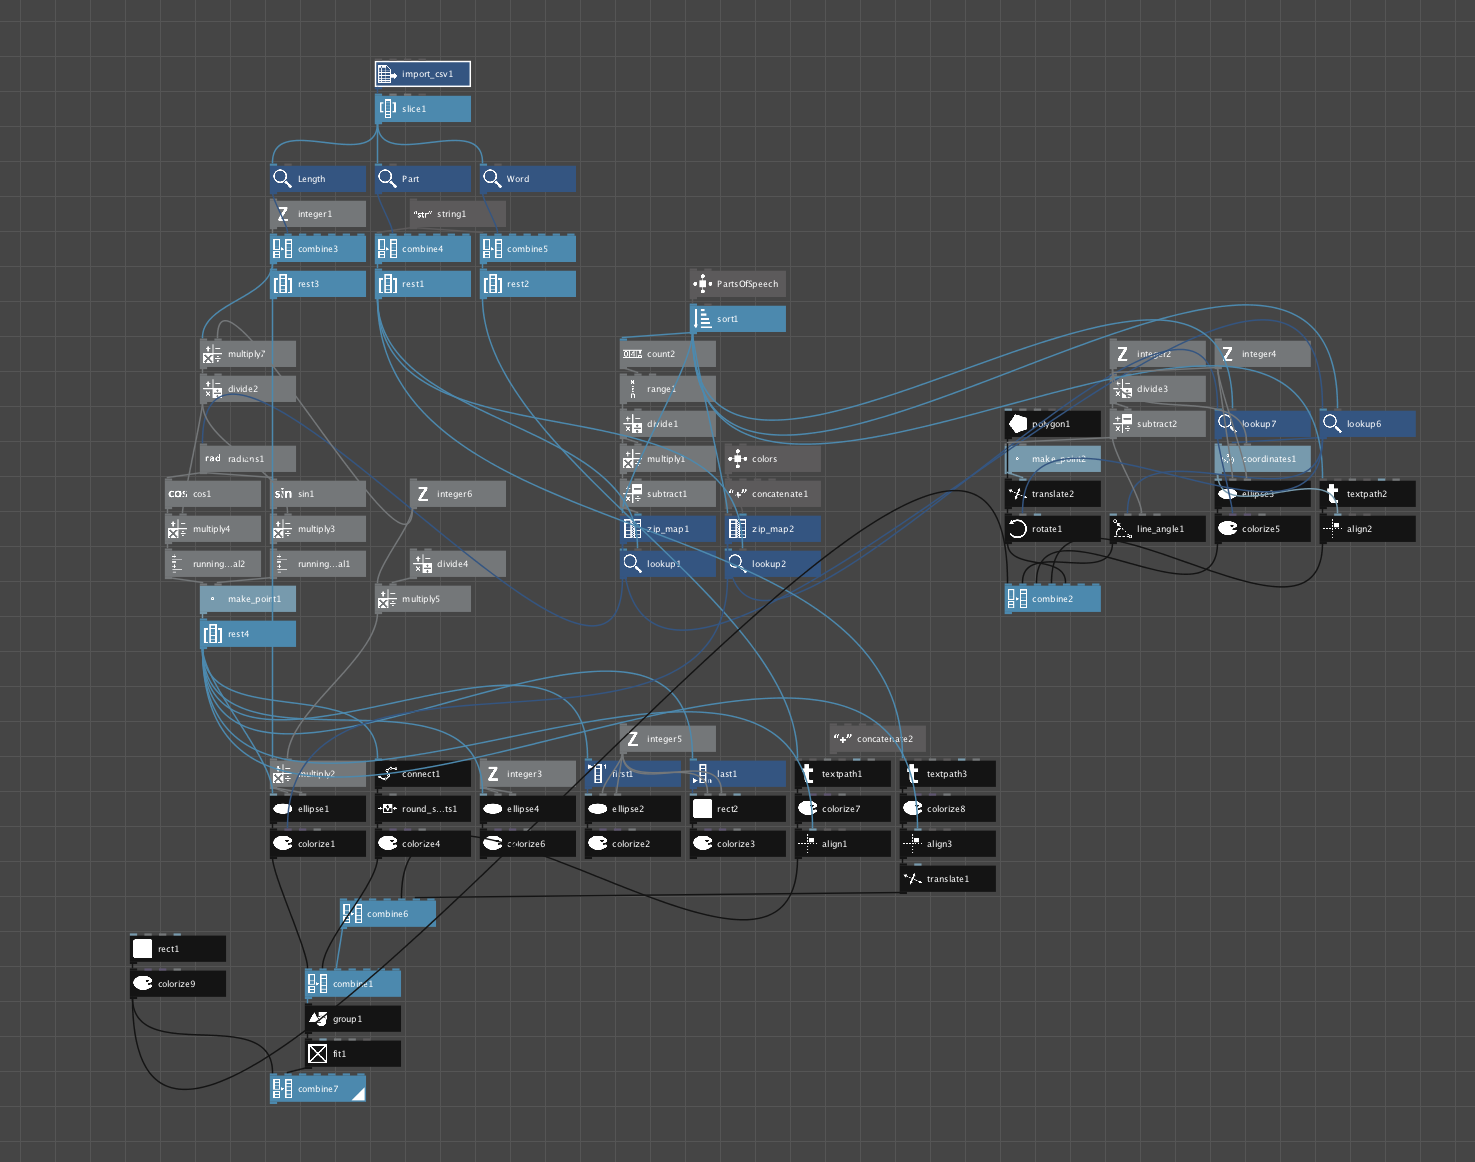Select the multiply5 node
The image size is (1475, 1162).
pos(423,599)
